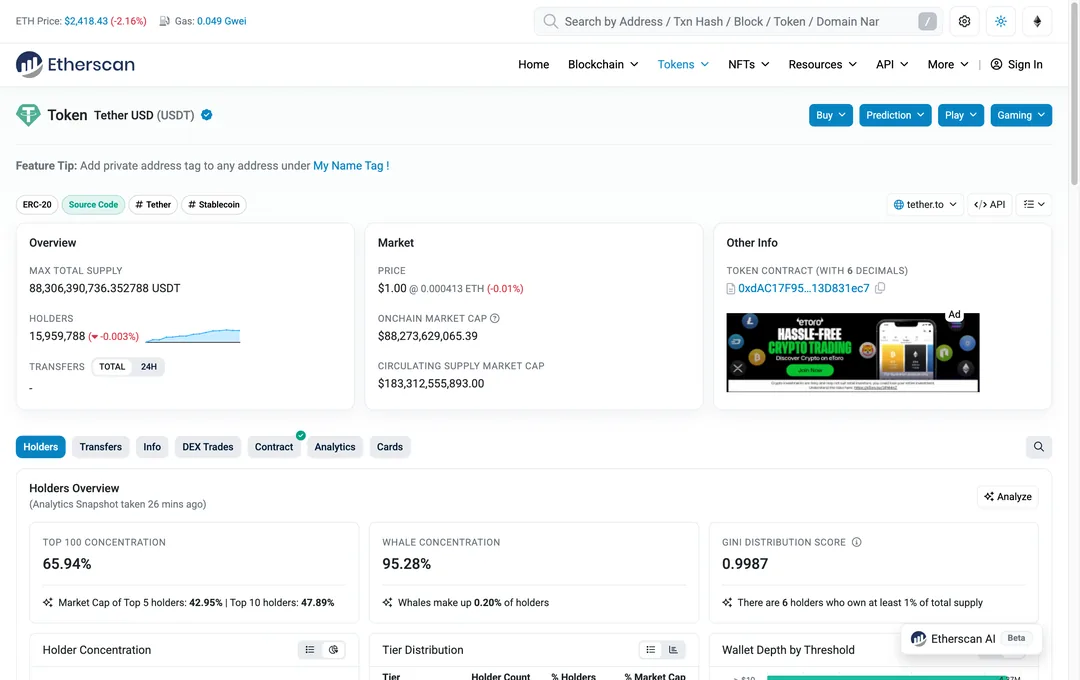
Task: Select 24H transfers toggle
Action: tap(149, 367)
